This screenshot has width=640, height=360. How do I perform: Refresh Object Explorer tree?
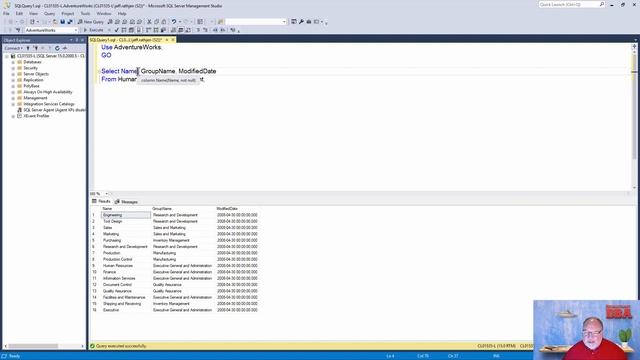57,48
